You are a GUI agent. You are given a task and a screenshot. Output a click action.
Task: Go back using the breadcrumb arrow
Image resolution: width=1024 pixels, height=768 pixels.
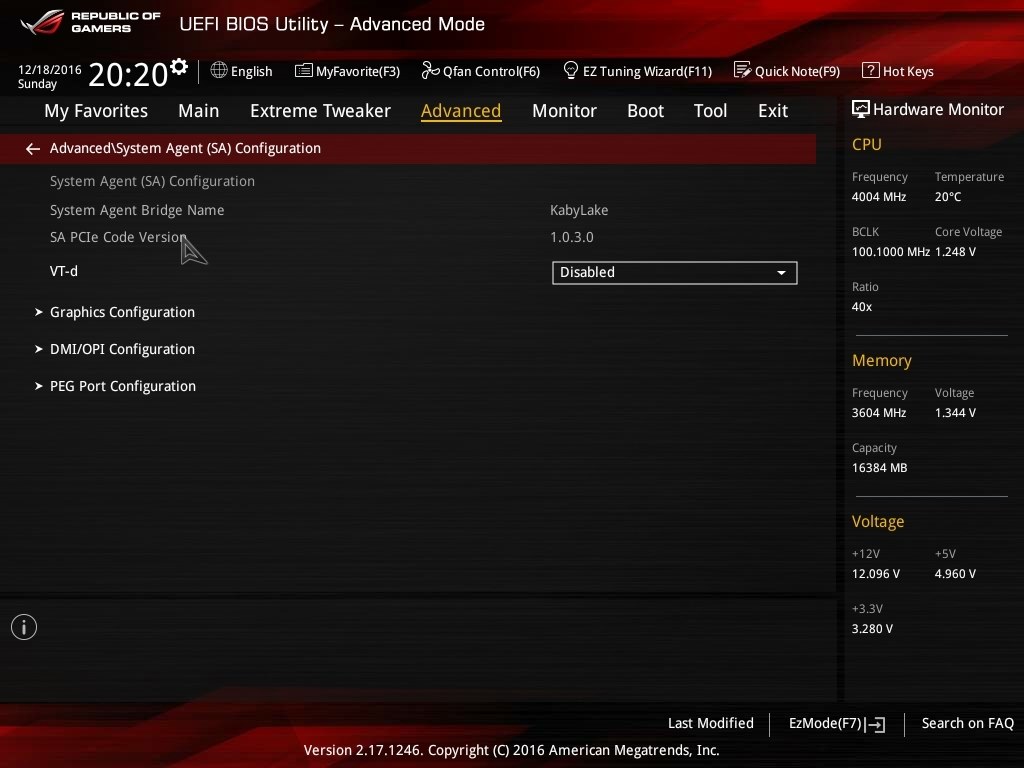click(x=32, y=148)
